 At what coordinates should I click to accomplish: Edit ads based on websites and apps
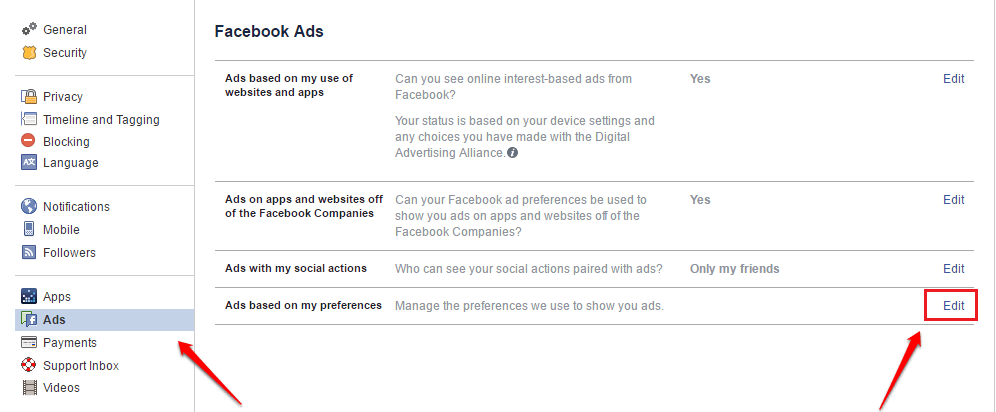953,79
